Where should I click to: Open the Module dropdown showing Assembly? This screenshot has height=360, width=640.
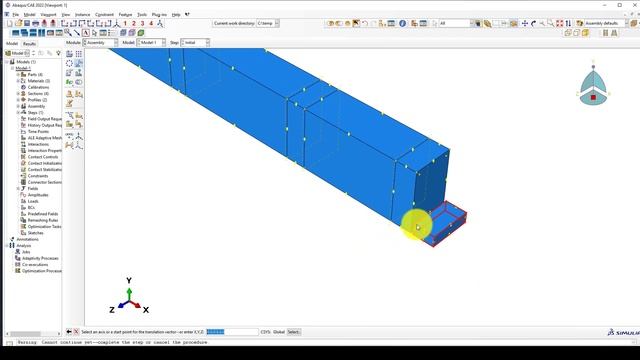click(100, 42)
